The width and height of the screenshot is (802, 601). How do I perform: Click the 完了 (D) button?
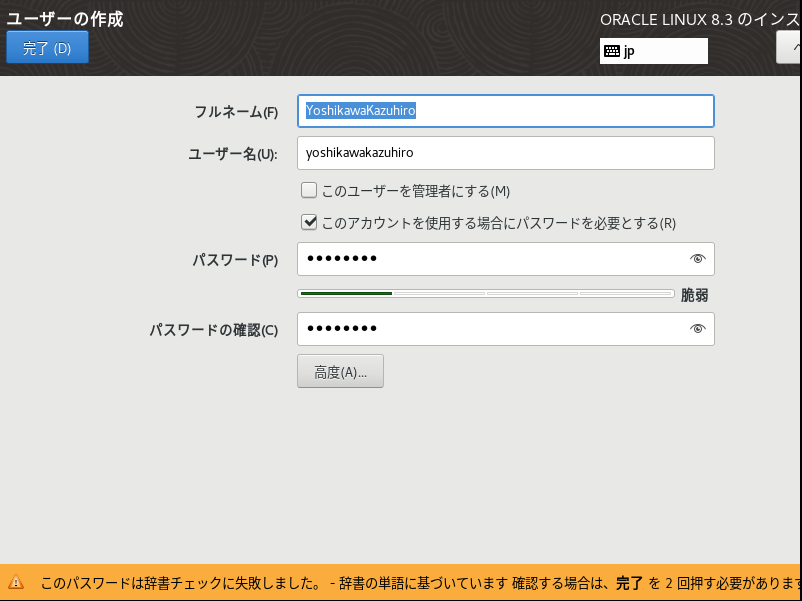pyautogui.click(x=47, y=48)
